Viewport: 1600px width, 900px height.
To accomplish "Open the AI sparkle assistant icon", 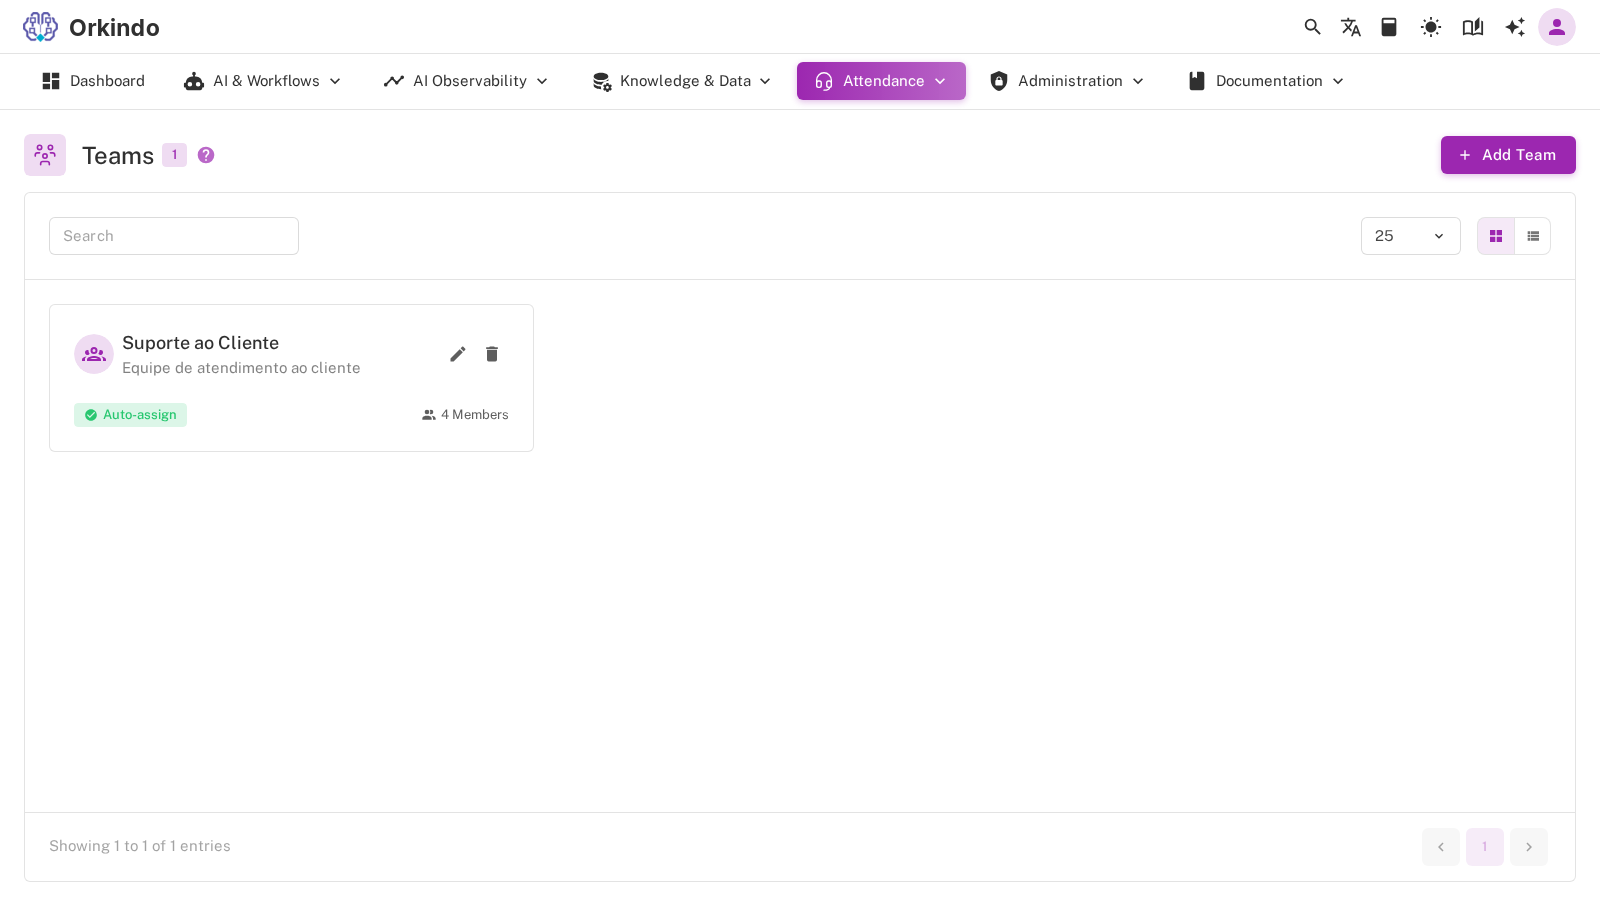I will click(1515, 27).
